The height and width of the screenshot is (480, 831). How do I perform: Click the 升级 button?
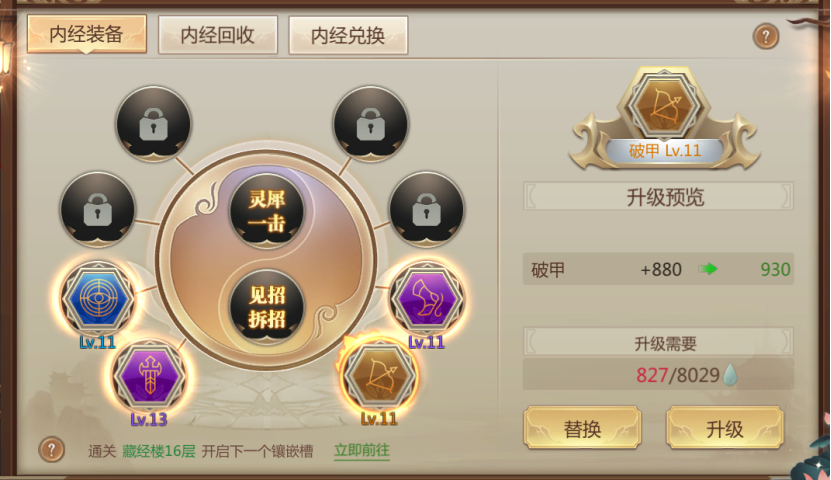click(724, 428)
